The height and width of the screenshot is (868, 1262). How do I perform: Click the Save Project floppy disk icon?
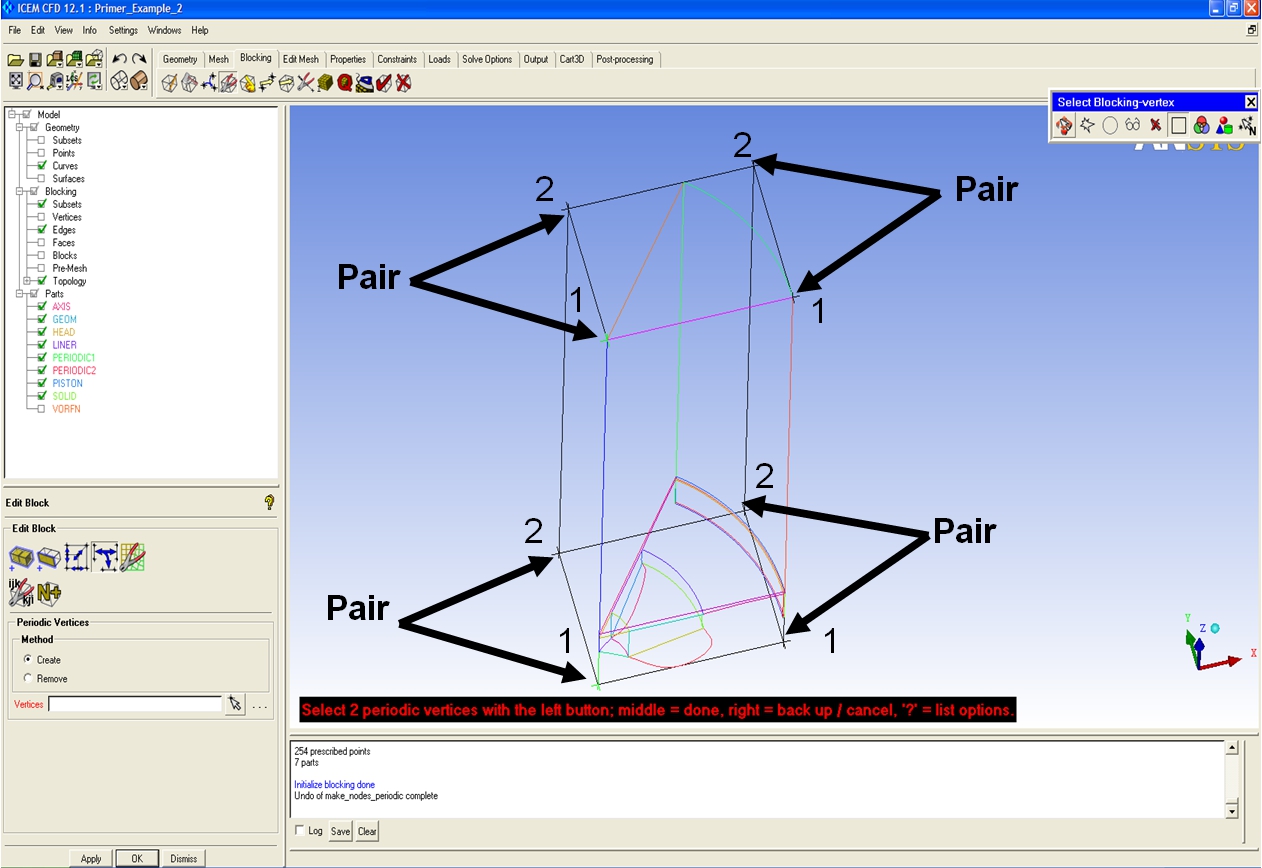35,60
